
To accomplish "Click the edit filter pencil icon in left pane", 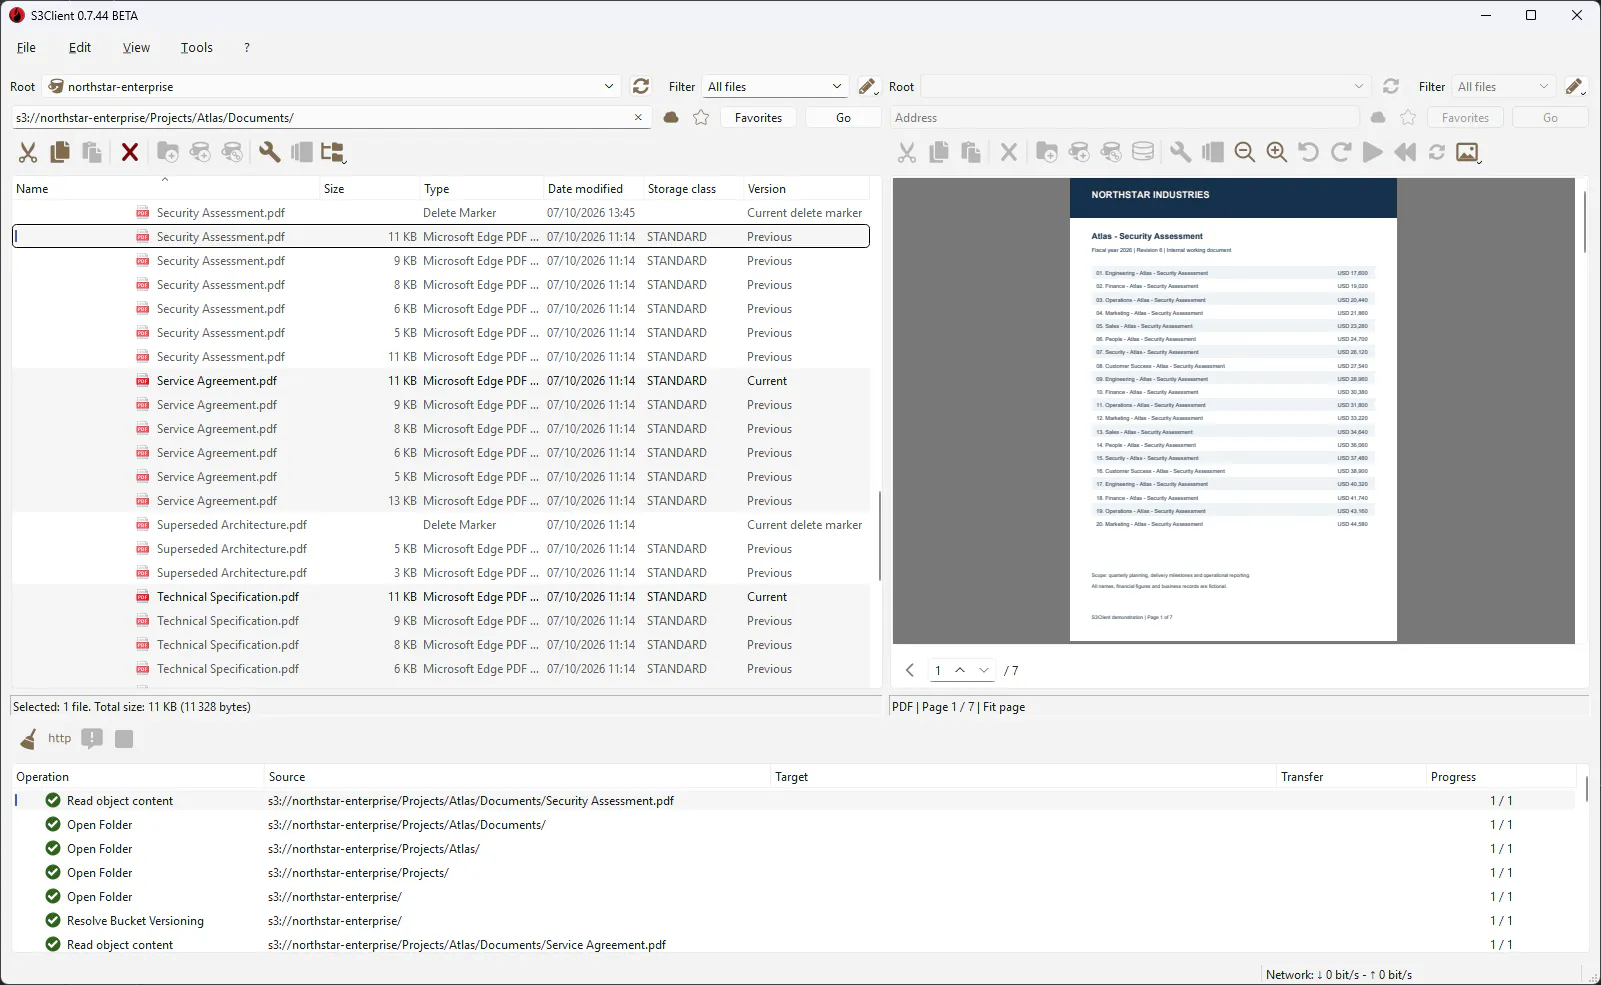I will point(868,87).
